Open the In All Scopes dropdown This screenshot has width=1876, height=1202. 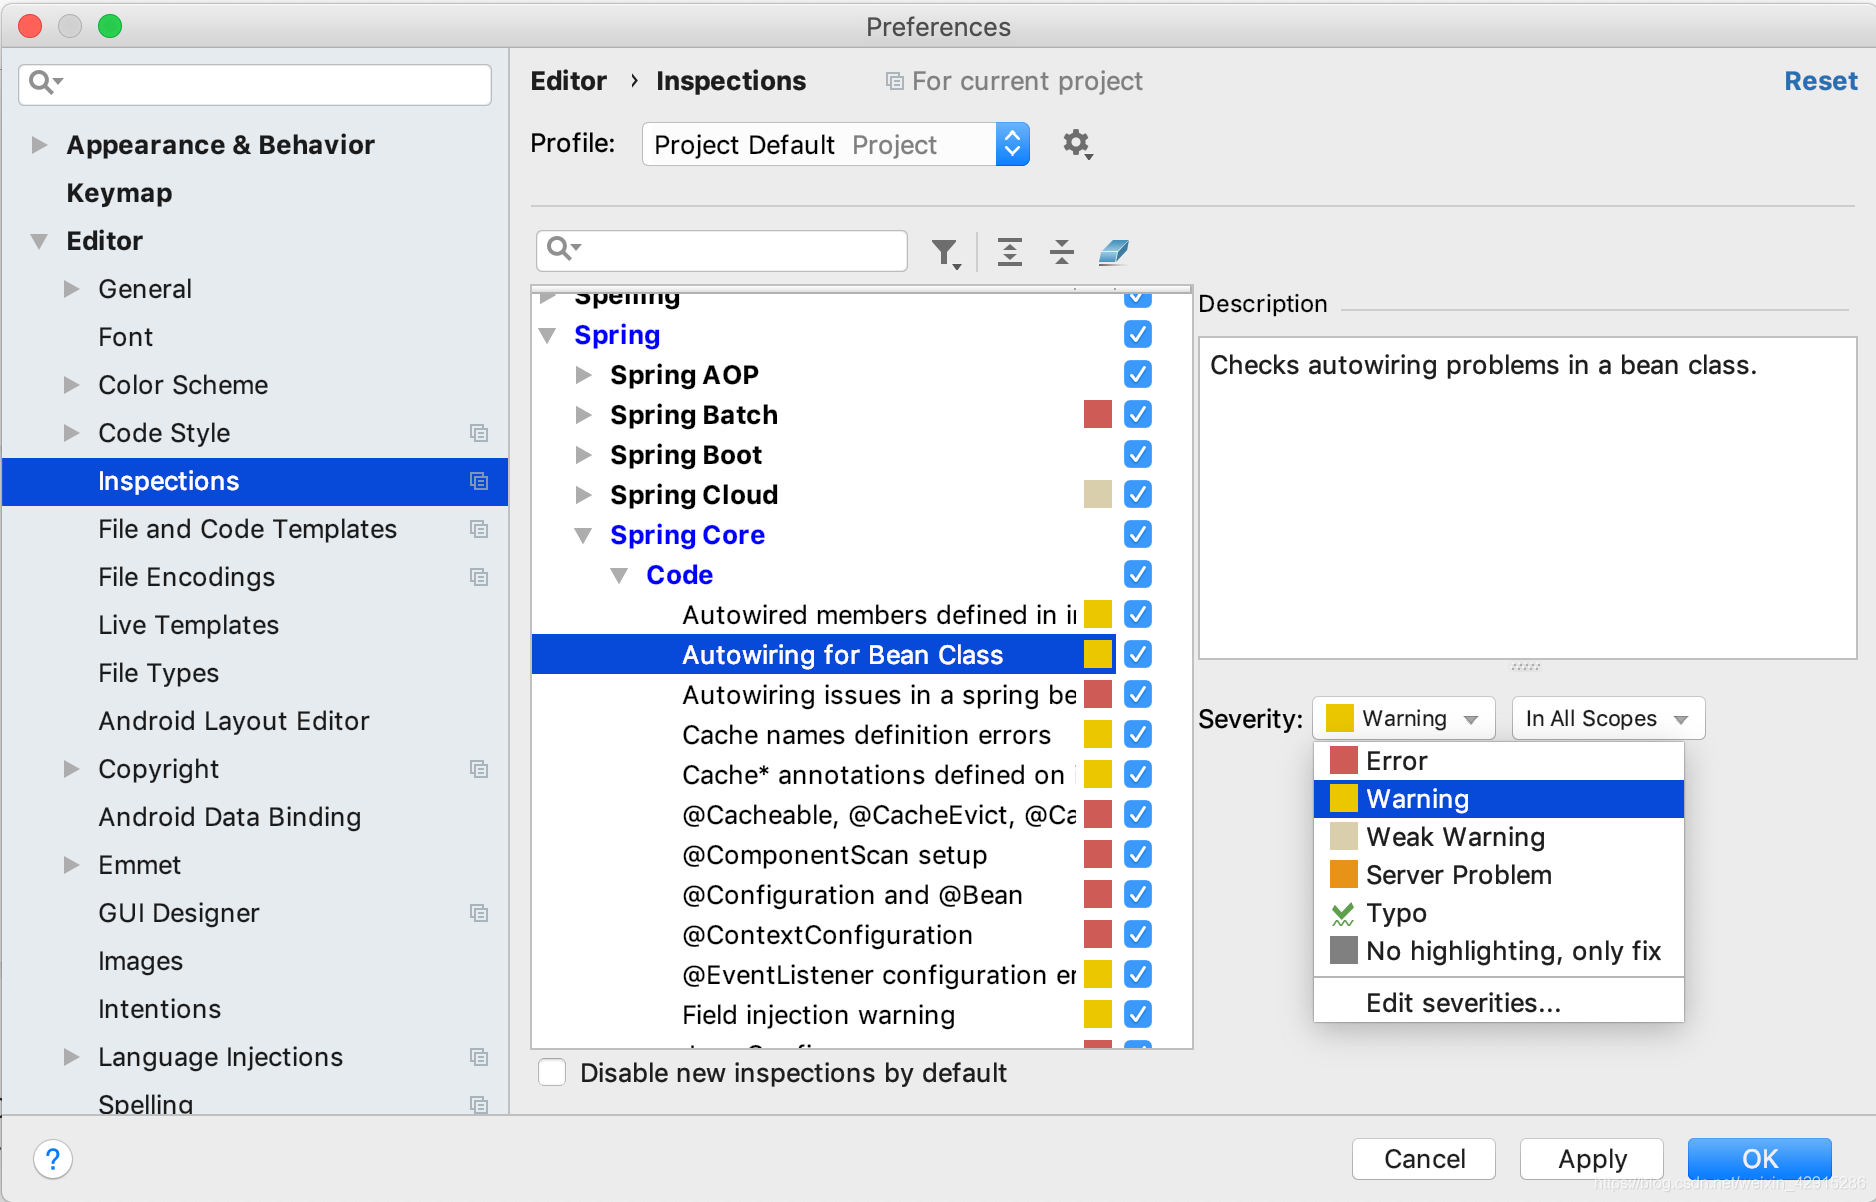[x=1608, y=718]
